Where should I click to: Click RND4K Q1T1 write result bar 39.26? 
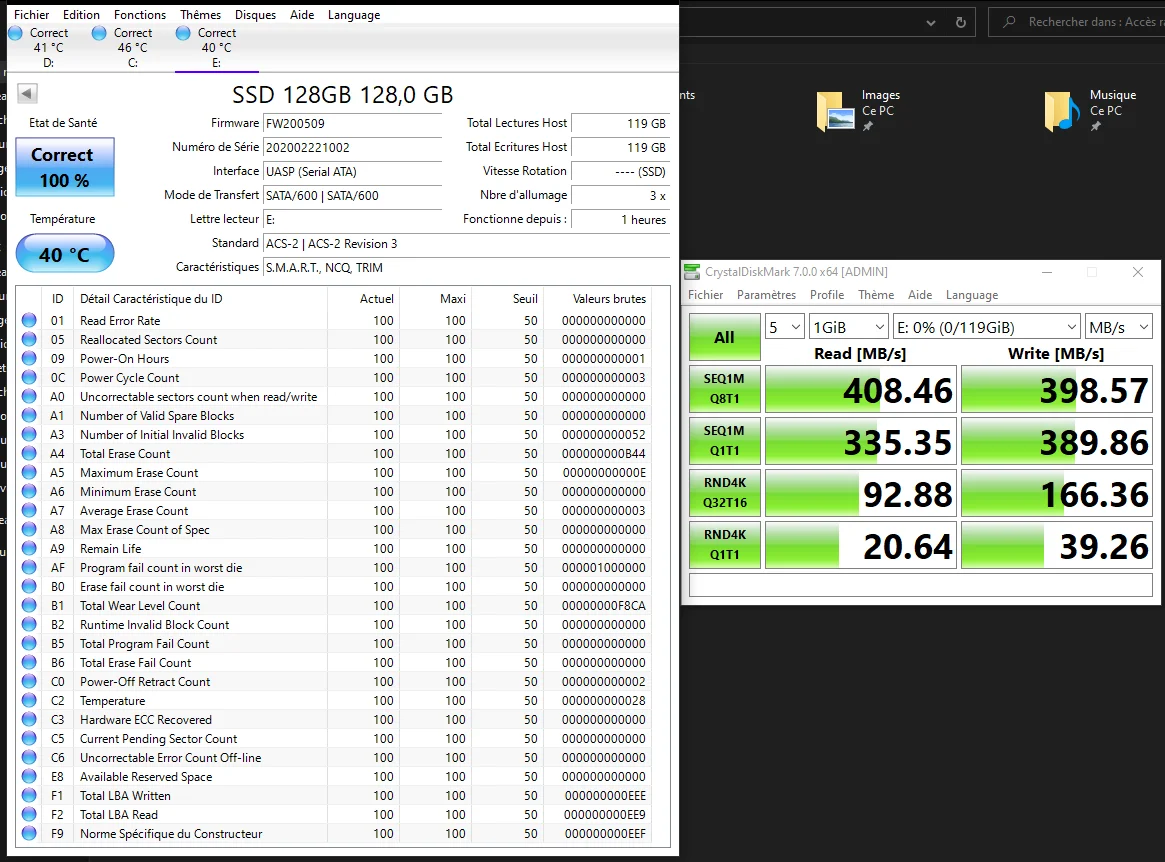(1057, 545)
